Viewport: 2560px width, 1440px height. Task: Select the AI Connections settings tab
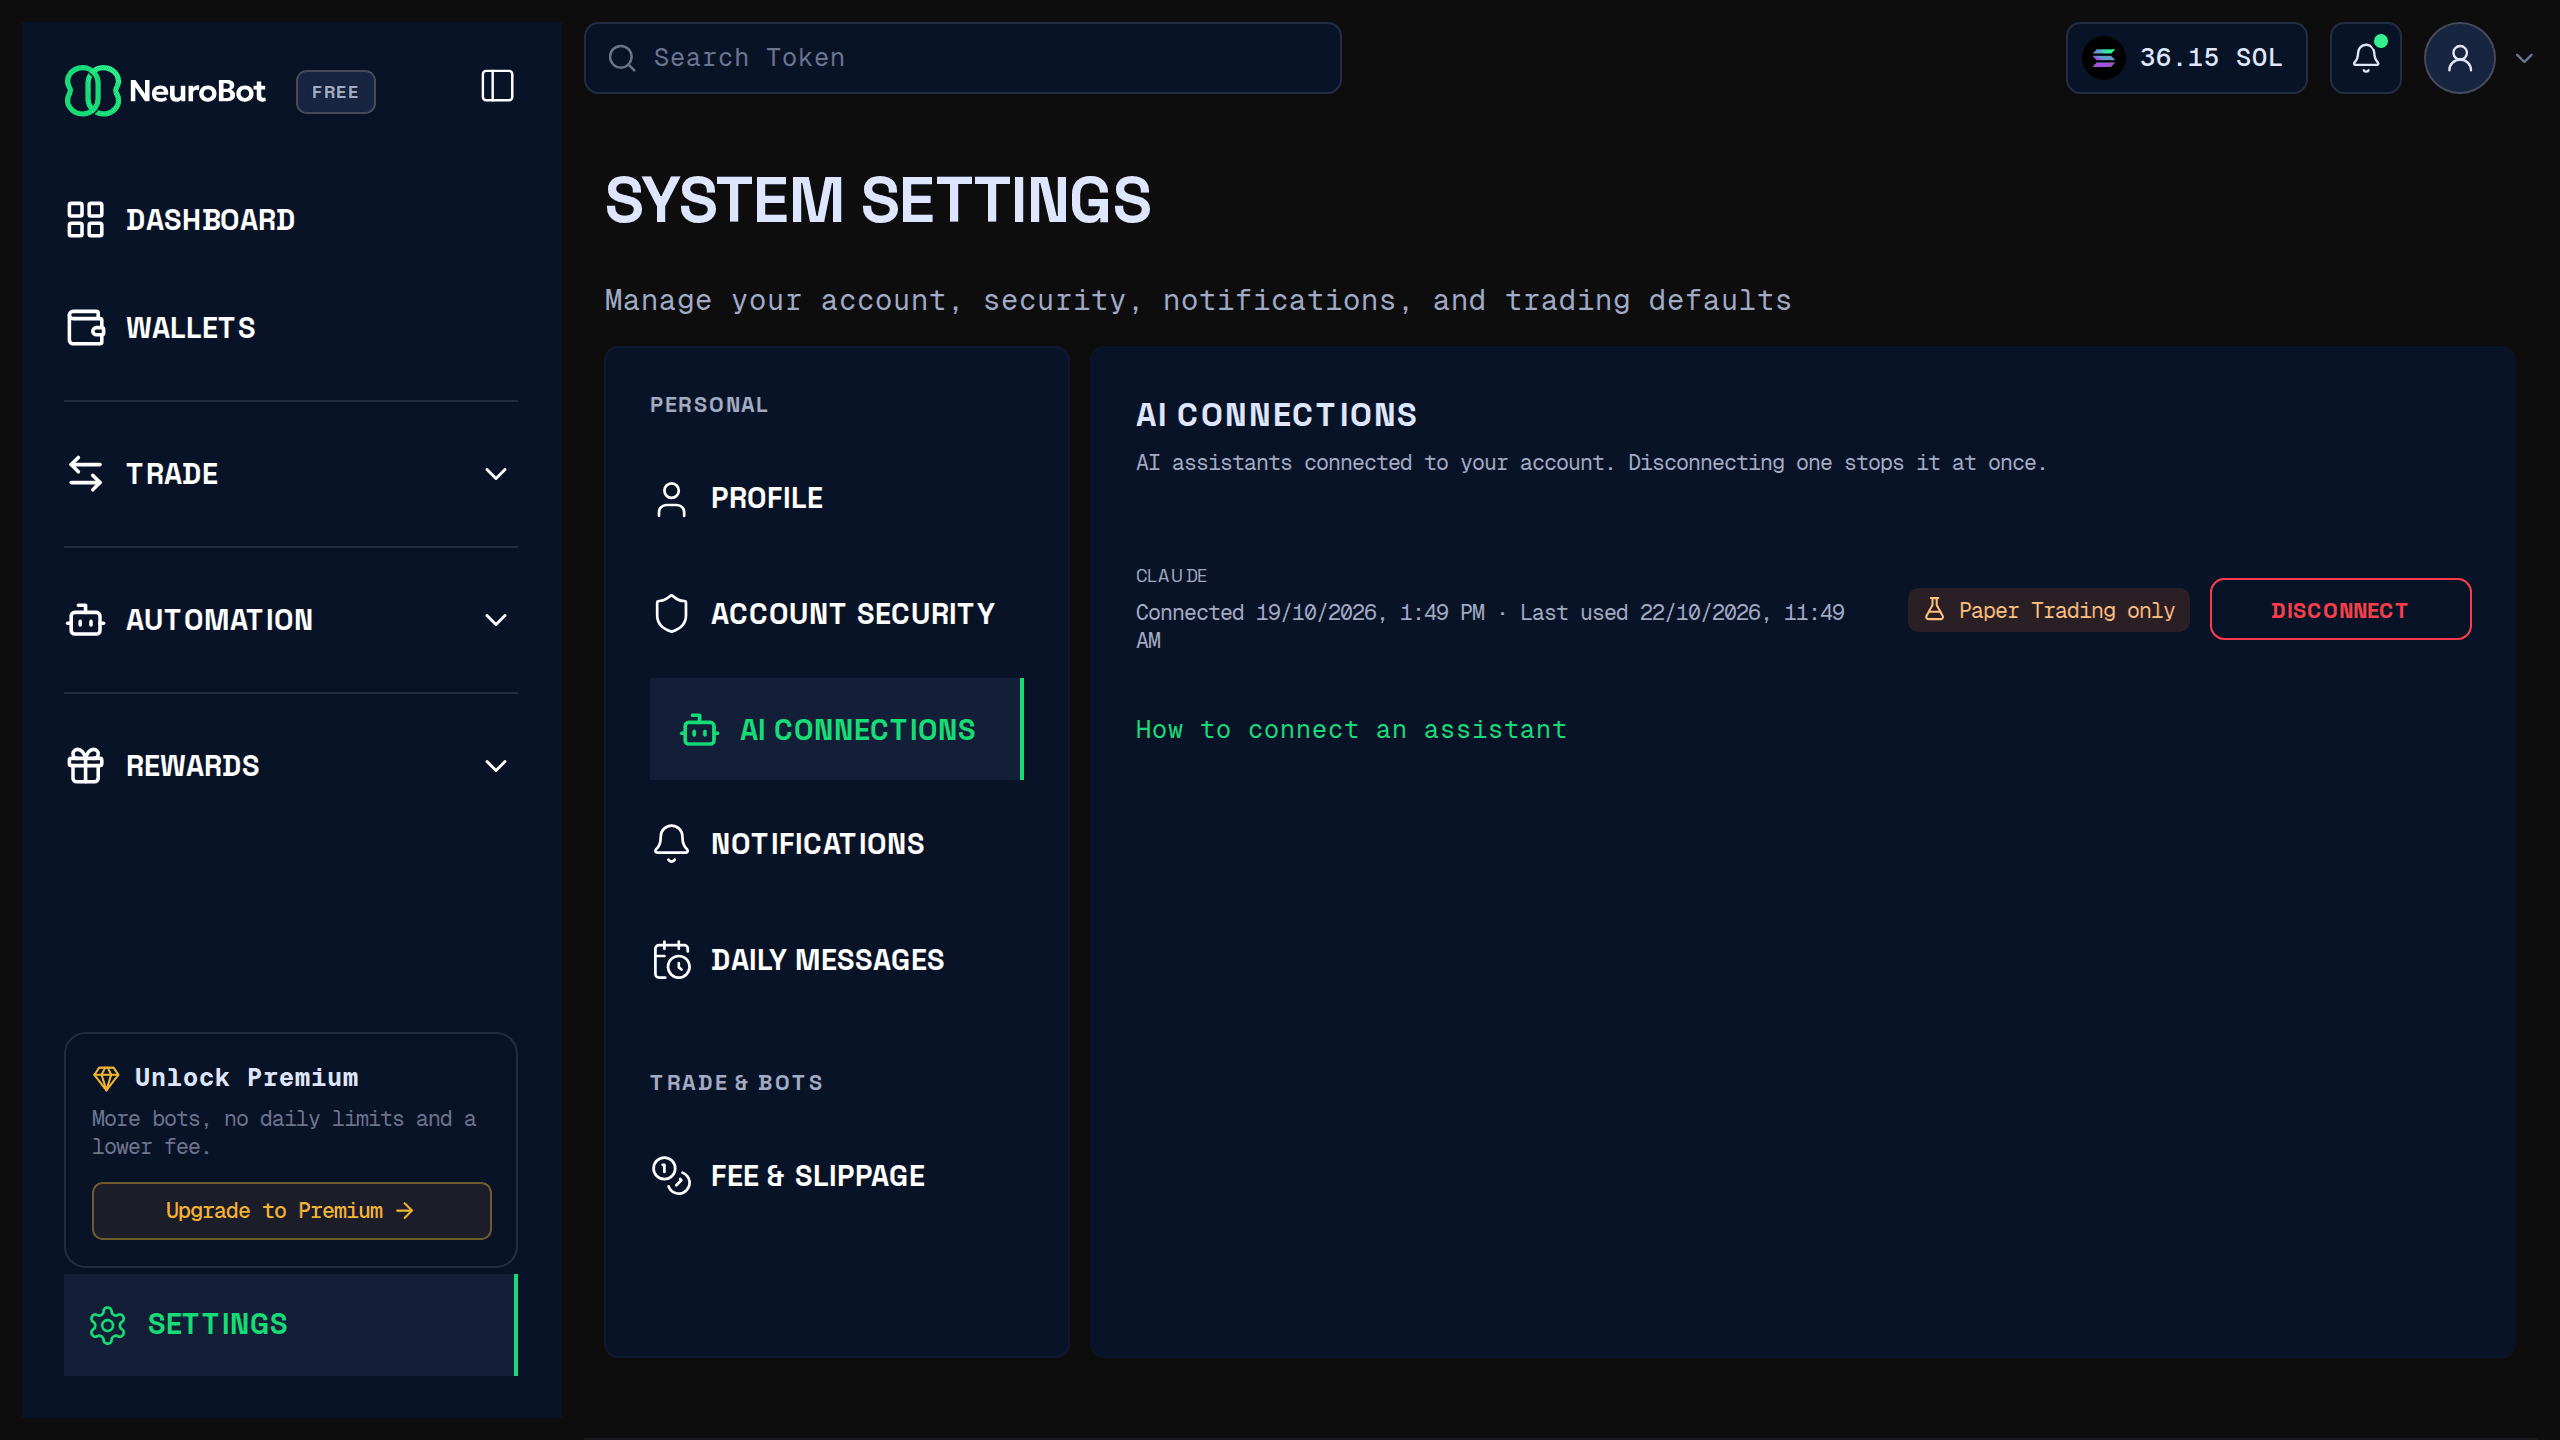pyautogui.click(x=837, y=729)
